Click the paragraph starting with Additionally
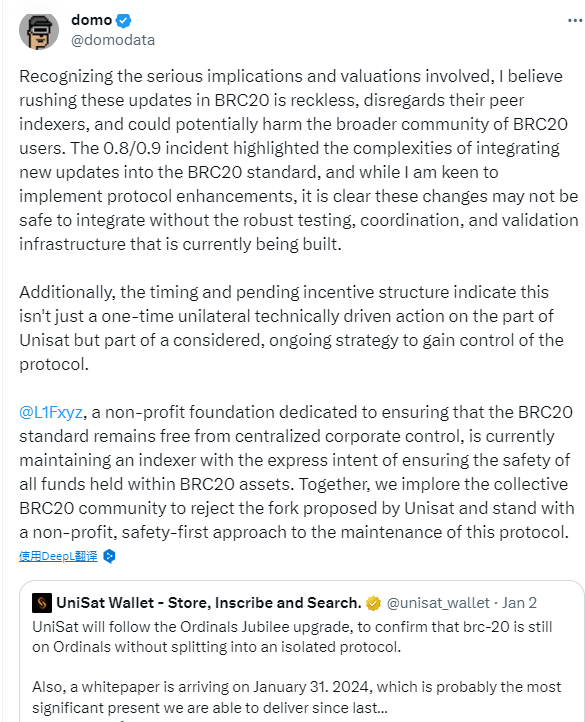 pyautogui.click(x=291, y=328)
